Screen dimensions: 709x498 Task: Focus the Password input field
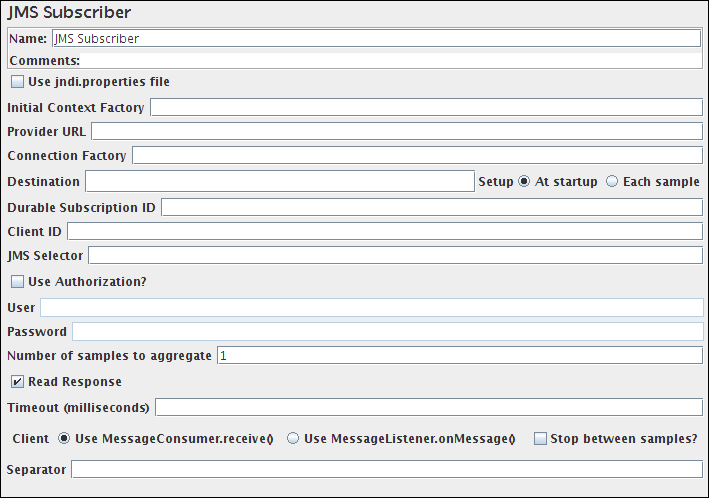(387, 332)
